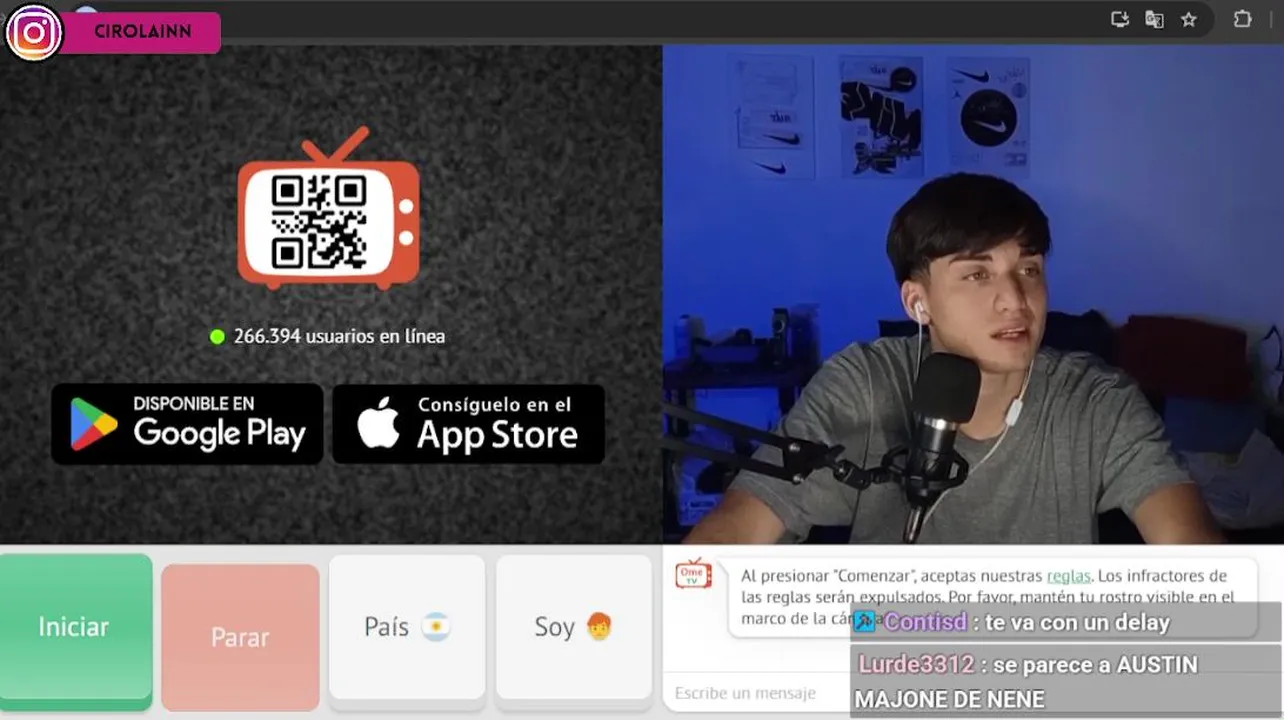Click the CIROLAINN Instagram handle label
The height and width of the screenshot is (720, 1284).
point(142,32)
